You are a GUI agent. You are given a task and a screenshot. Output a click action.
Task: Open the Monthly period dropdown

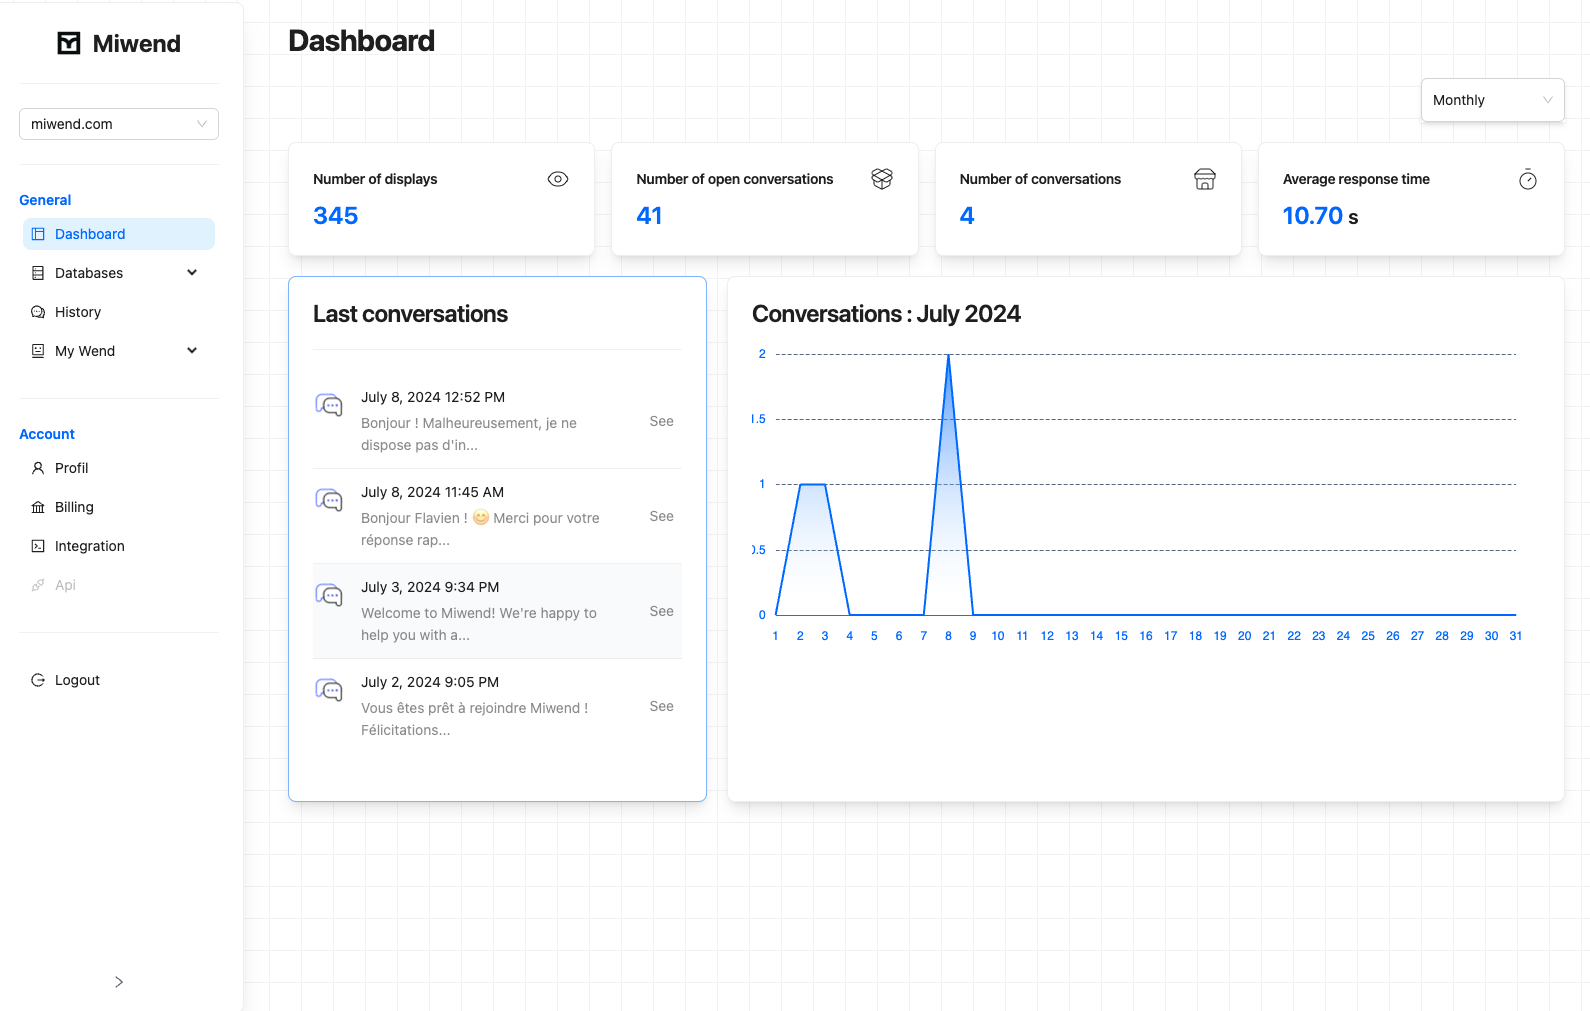[x=1492, y=100]
